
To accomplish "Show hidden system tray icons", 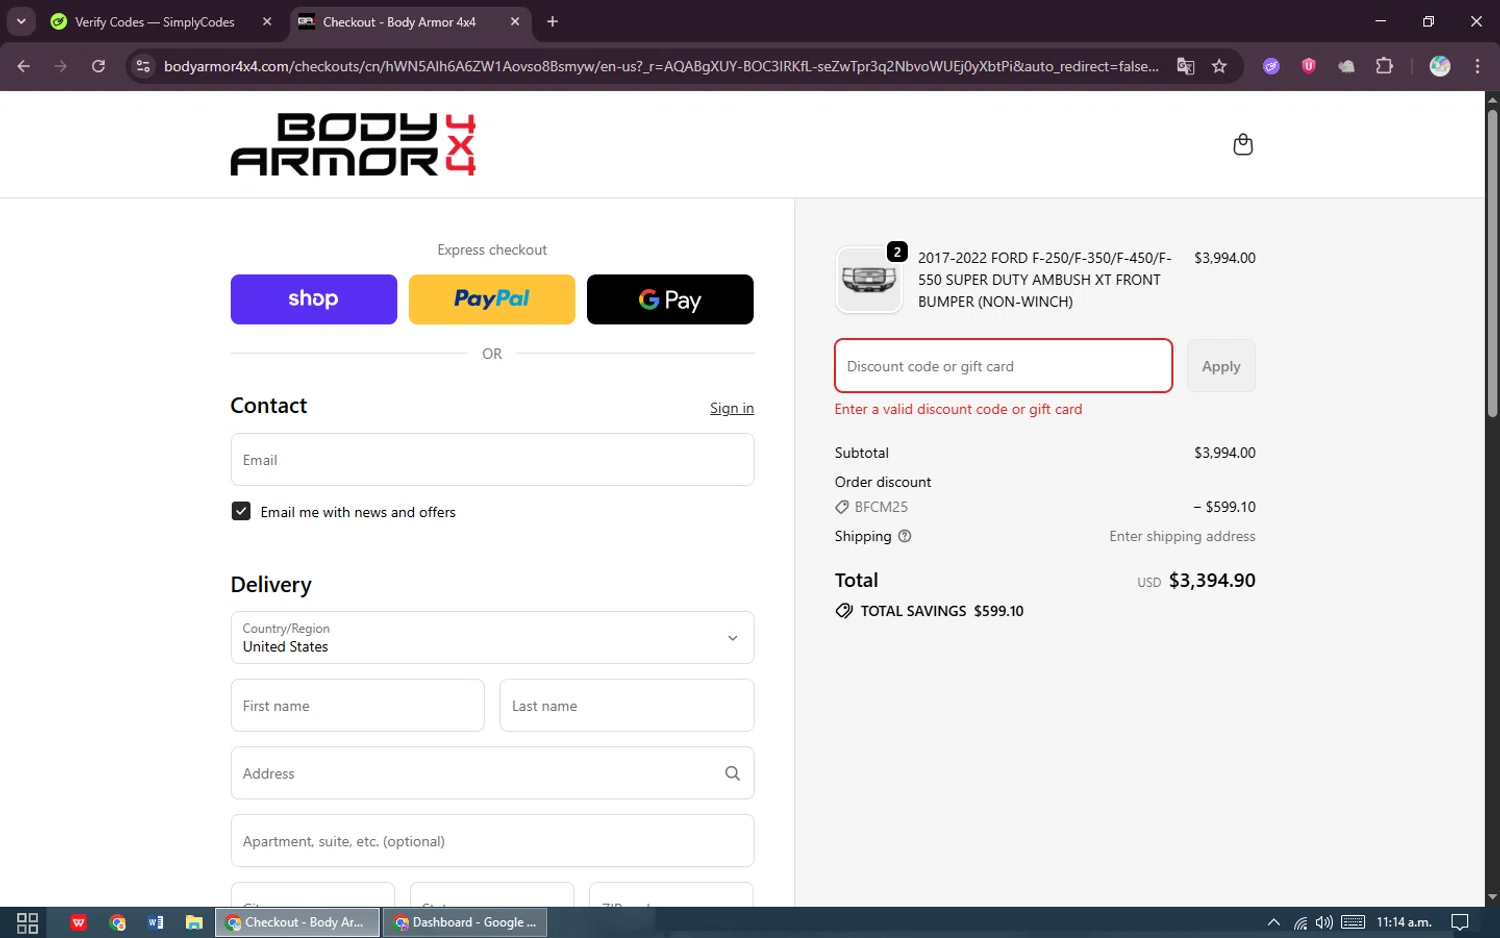I will 1273,922.
